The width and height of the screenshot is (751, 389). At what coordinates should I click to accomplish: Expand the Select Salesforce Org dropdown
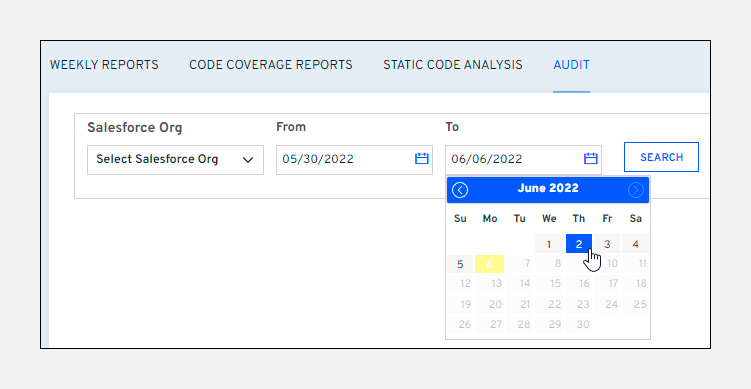(175, 160)
